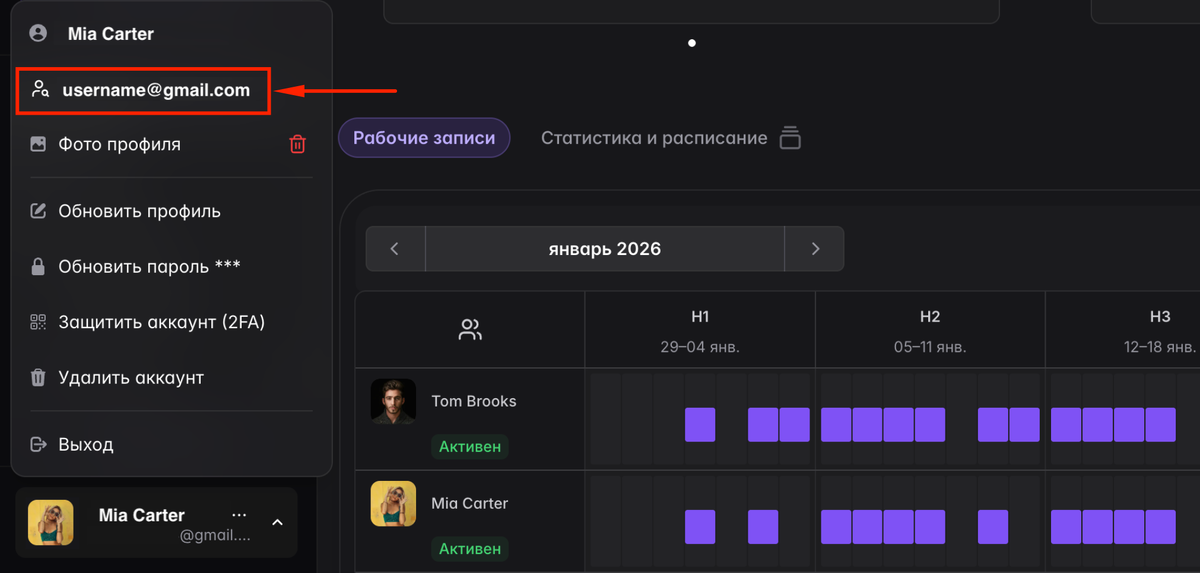1200x573 pixels.
Task: Click the username@gmail.com email entry
Action: click(x=143, y=90)
